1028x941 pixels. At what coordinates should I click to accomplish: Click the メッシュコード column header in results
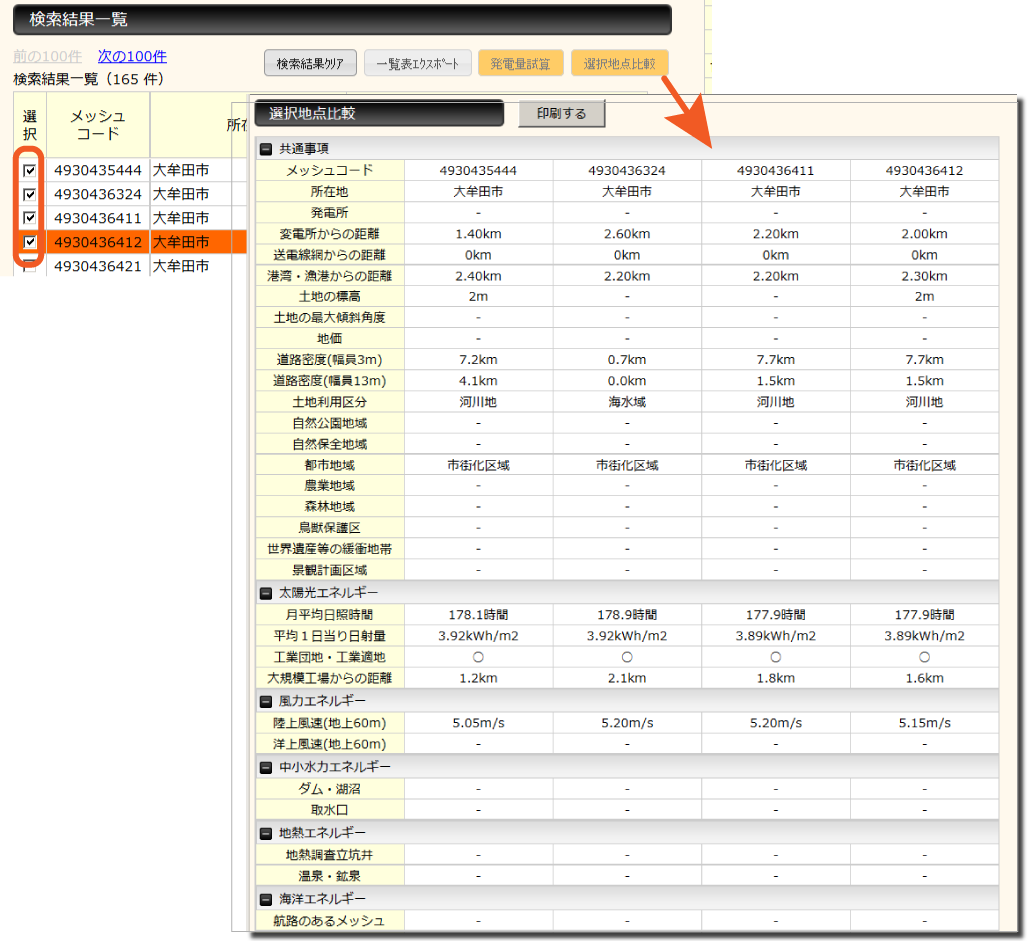98,125
